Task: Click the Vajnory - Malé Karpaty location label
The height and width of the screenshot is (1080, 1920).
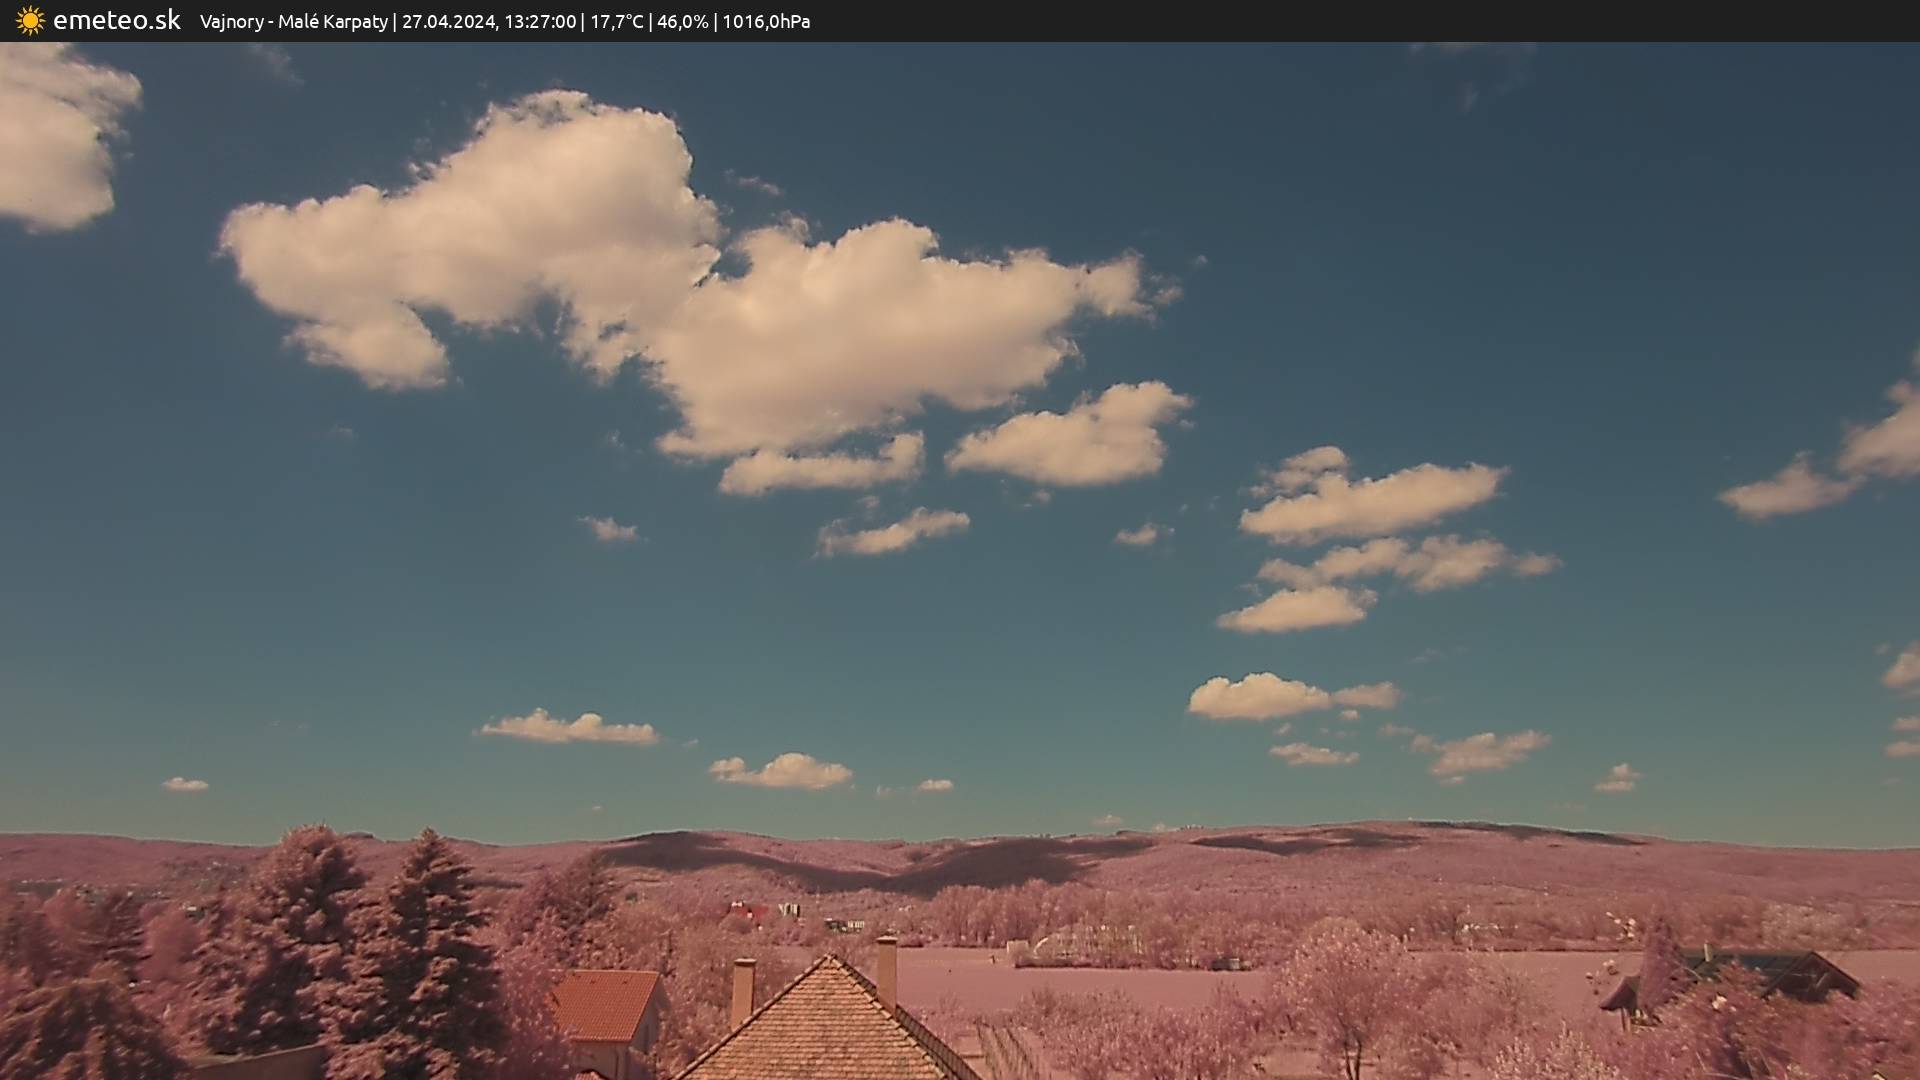Action: (x=293, y=22)
